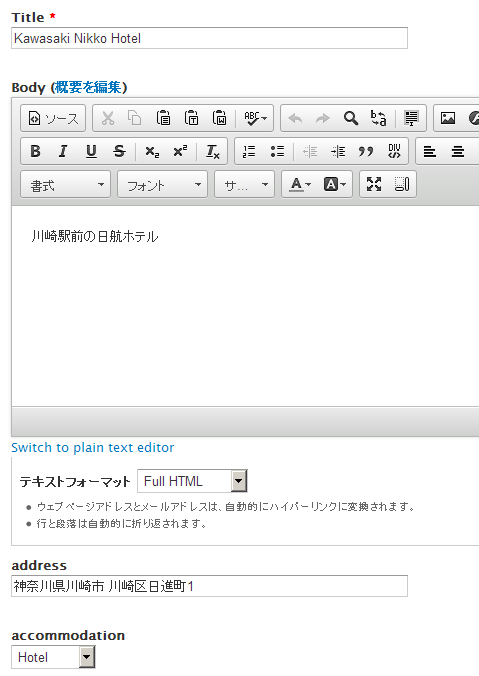479x676 pixels.
Task: Open the font size (サ...) dropdown
Action: click(x=244, y=185)
